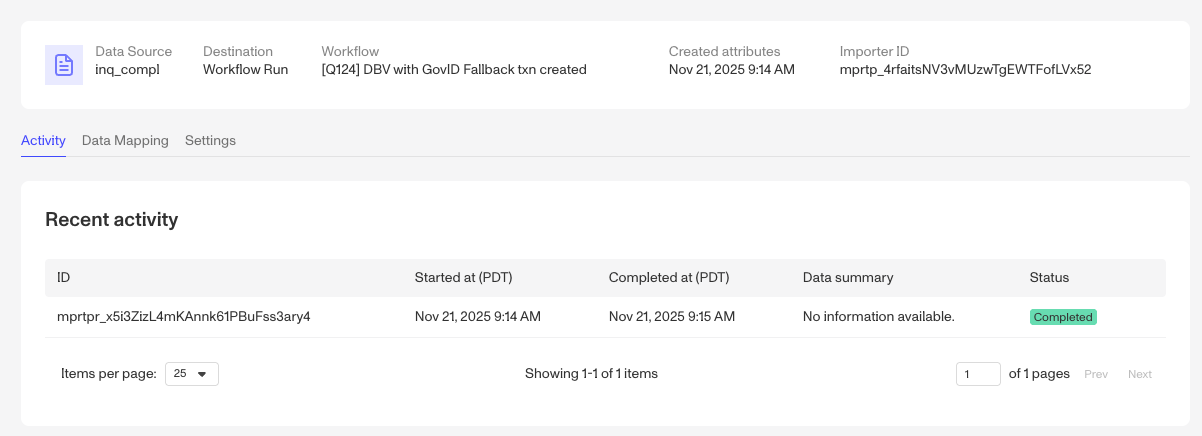
Task: Click the Status column header
Action: click(1049, 277)
